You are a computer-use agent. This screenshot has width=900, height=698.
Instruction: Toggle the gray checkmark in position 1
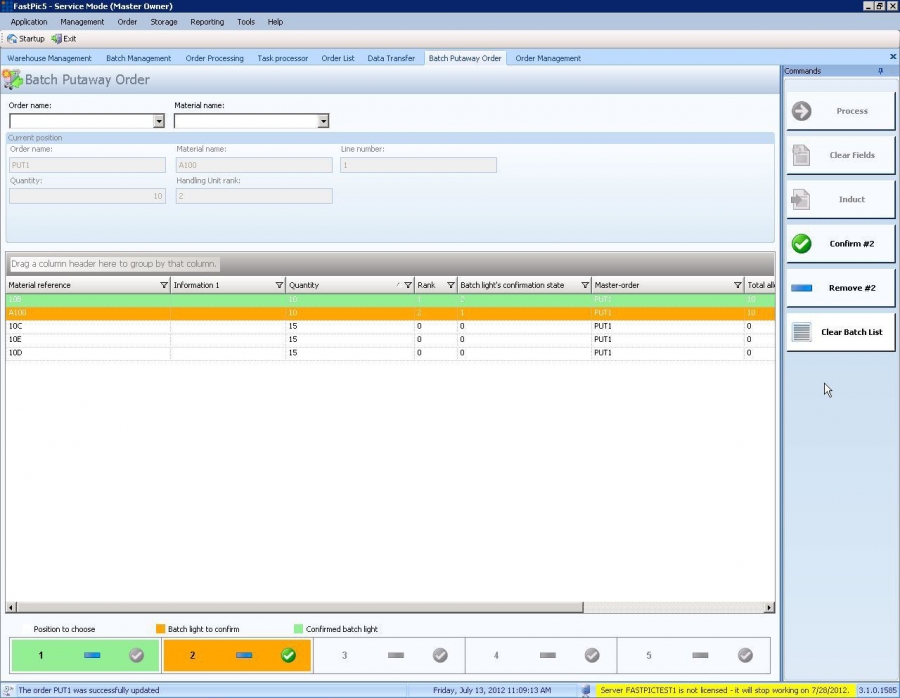tap(137, 656)
